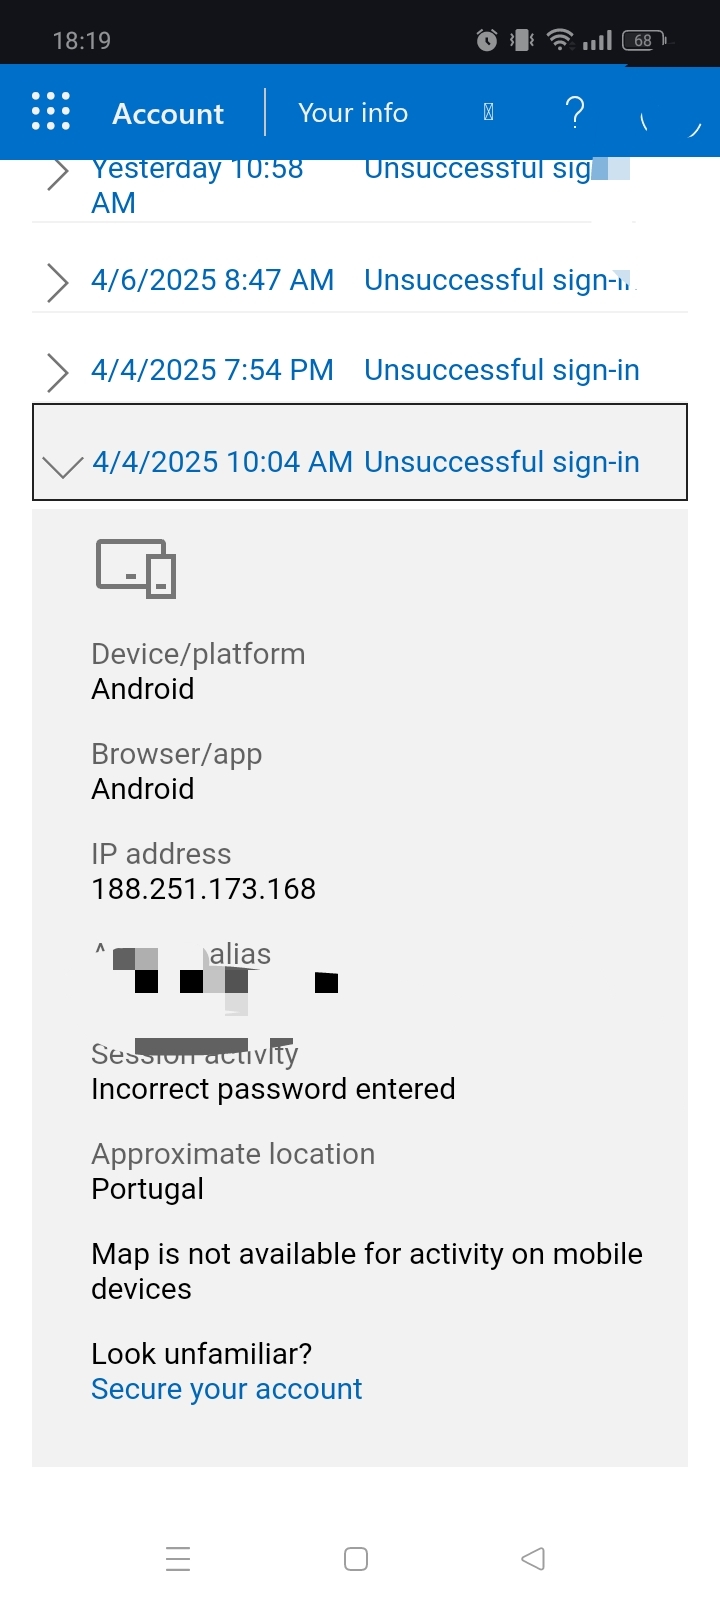Expand the Yesterday 10:58 AM sign-in entry
This screenshot has width=720, height=1603.
click(x=58, y=174)
